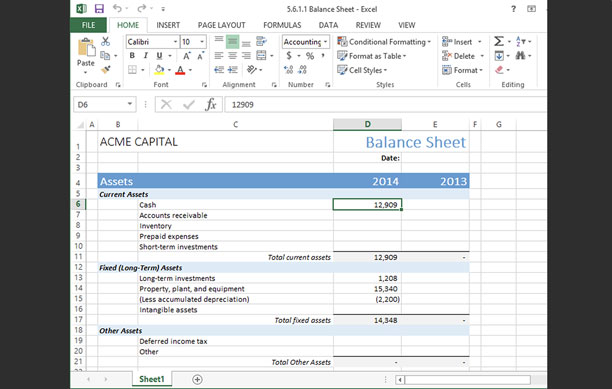Add a new sheet with the plus icon
Image resolution: width=612 pixels, height=389 pixels.
197,379
